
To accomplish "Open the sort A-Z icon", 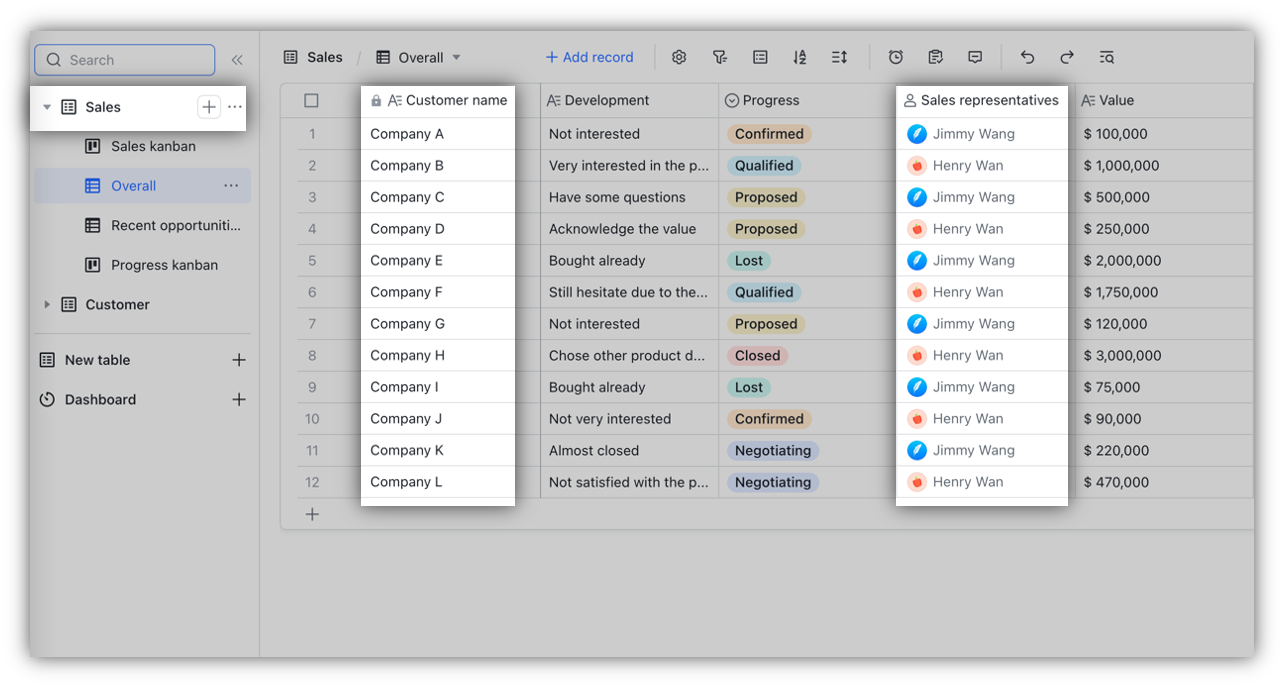I will coord(799,58).
